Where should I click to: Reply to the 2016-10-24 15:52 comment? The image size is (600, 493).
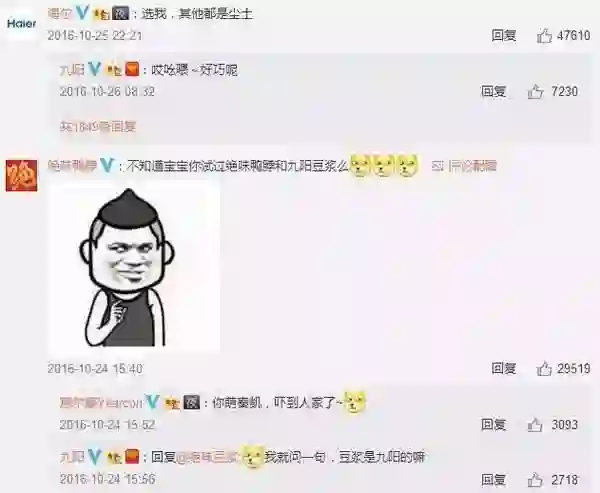click(494, 424)
